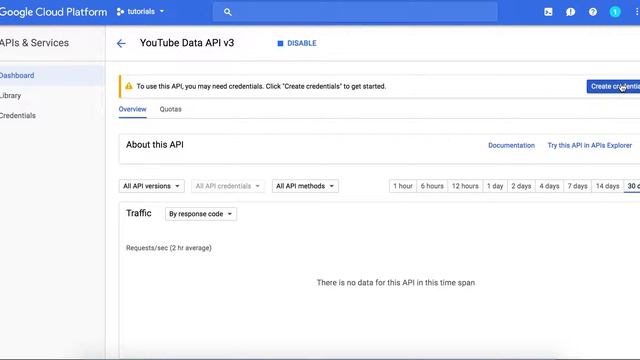The height and width of the screenshot is (360, 640).
Task: Select the 2 days time range
Action: pyautogui.click(x=521, y=186)
